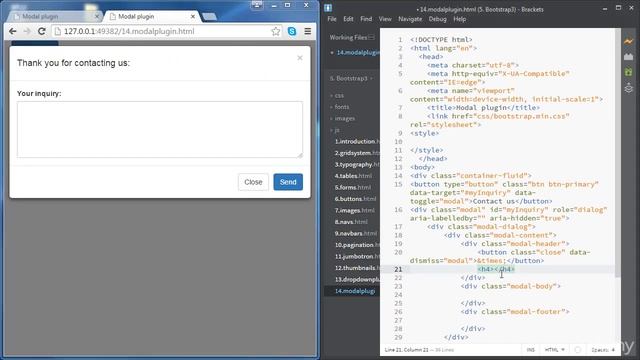This screenshot has width=640, height=360.
Task: Click line number 21 in the gutter
Action: pyautogui.click(x=398, y=269)
